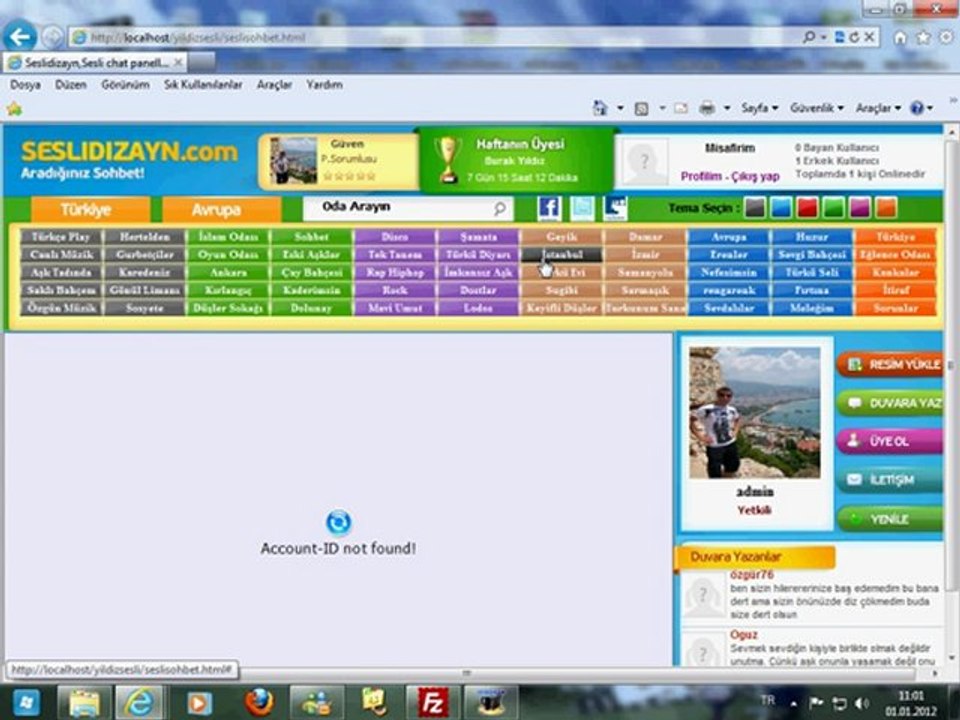Click the RESİM YÜKLE button
This screenshot has height=720, width=960.
[889, 364]
